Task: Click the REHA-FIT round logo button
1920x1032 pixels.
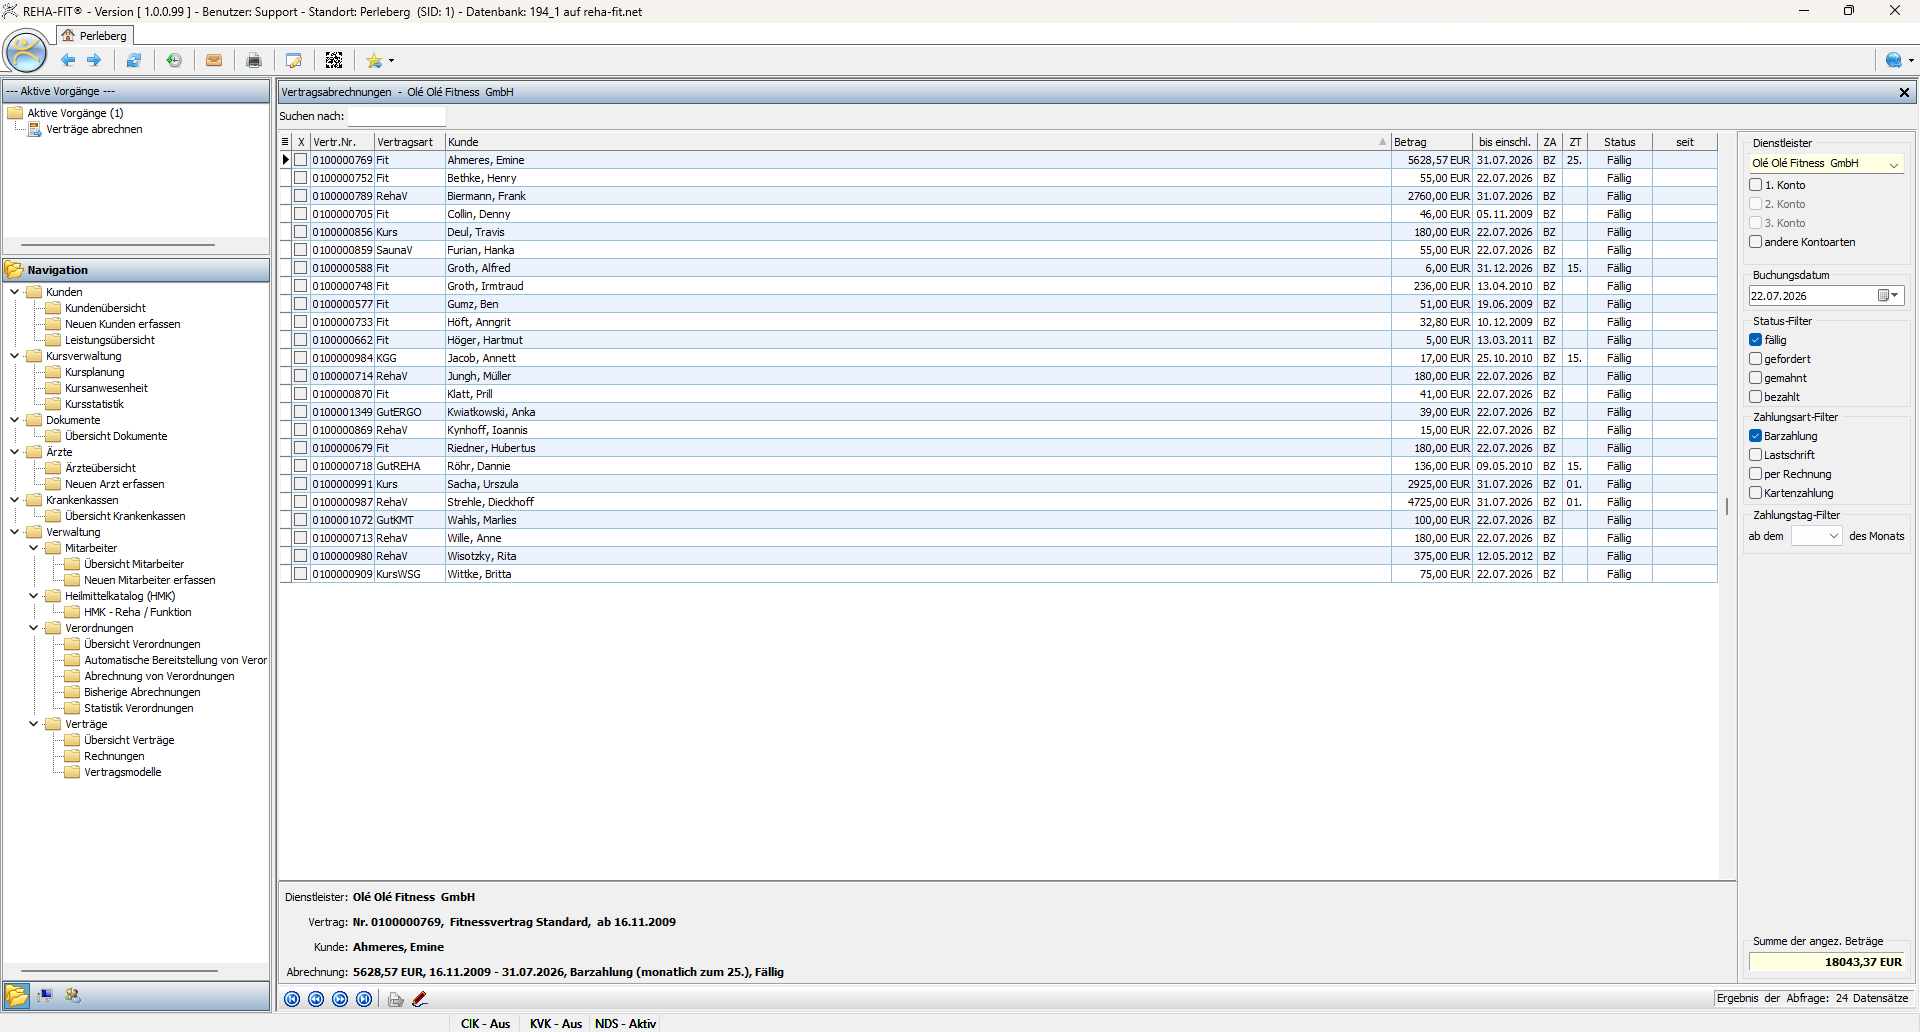Action: click(26, 52)
